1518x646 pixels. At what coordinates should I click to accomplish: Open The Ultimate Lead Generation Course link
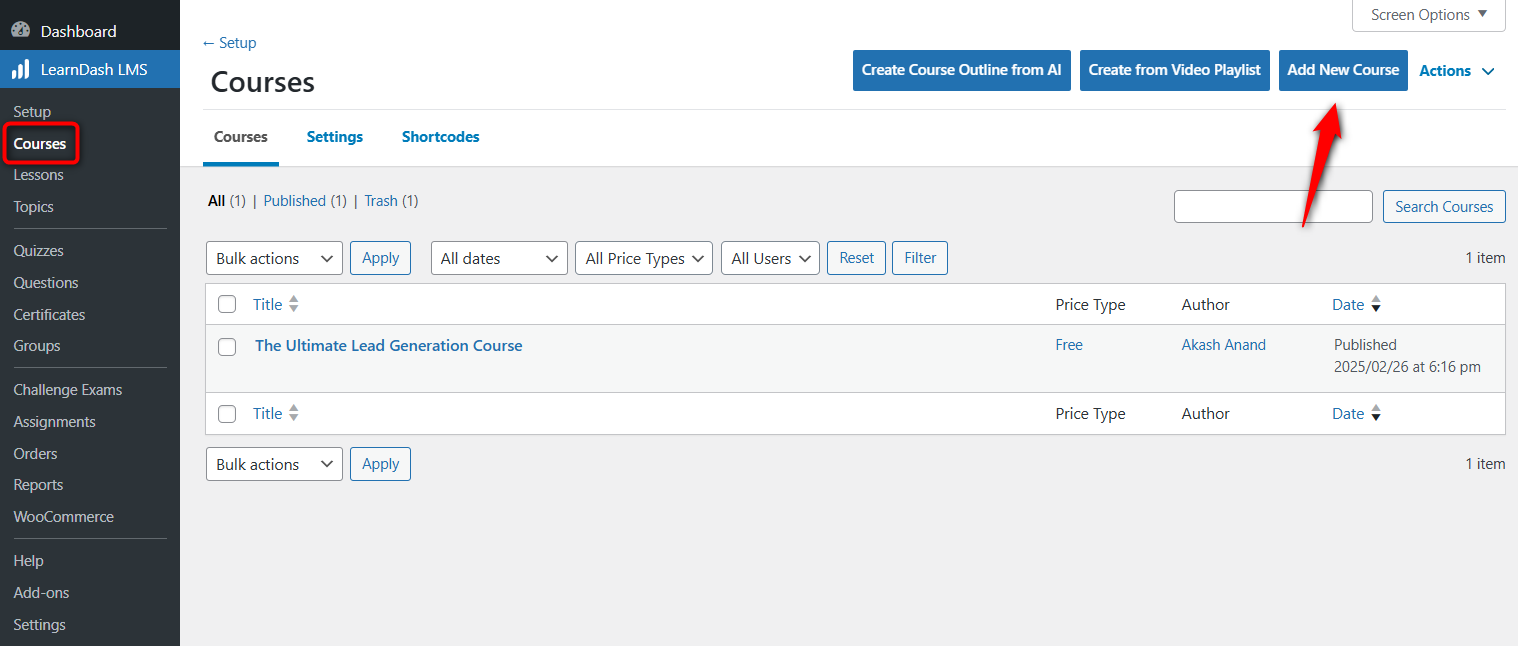click(388, 345)
